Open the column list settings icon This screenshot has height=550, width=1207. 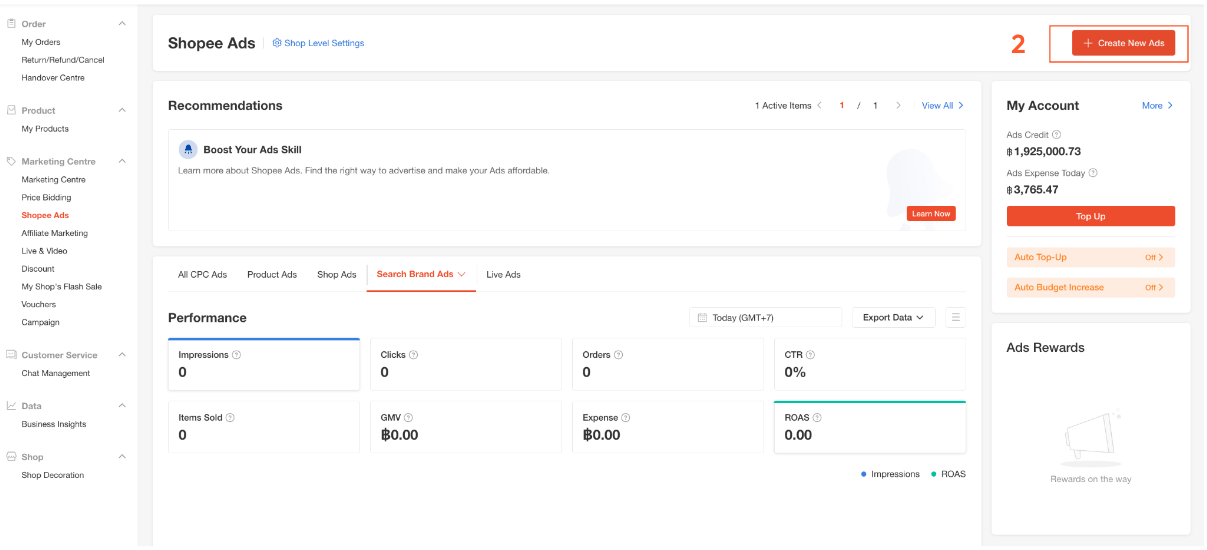coord(955,318)
